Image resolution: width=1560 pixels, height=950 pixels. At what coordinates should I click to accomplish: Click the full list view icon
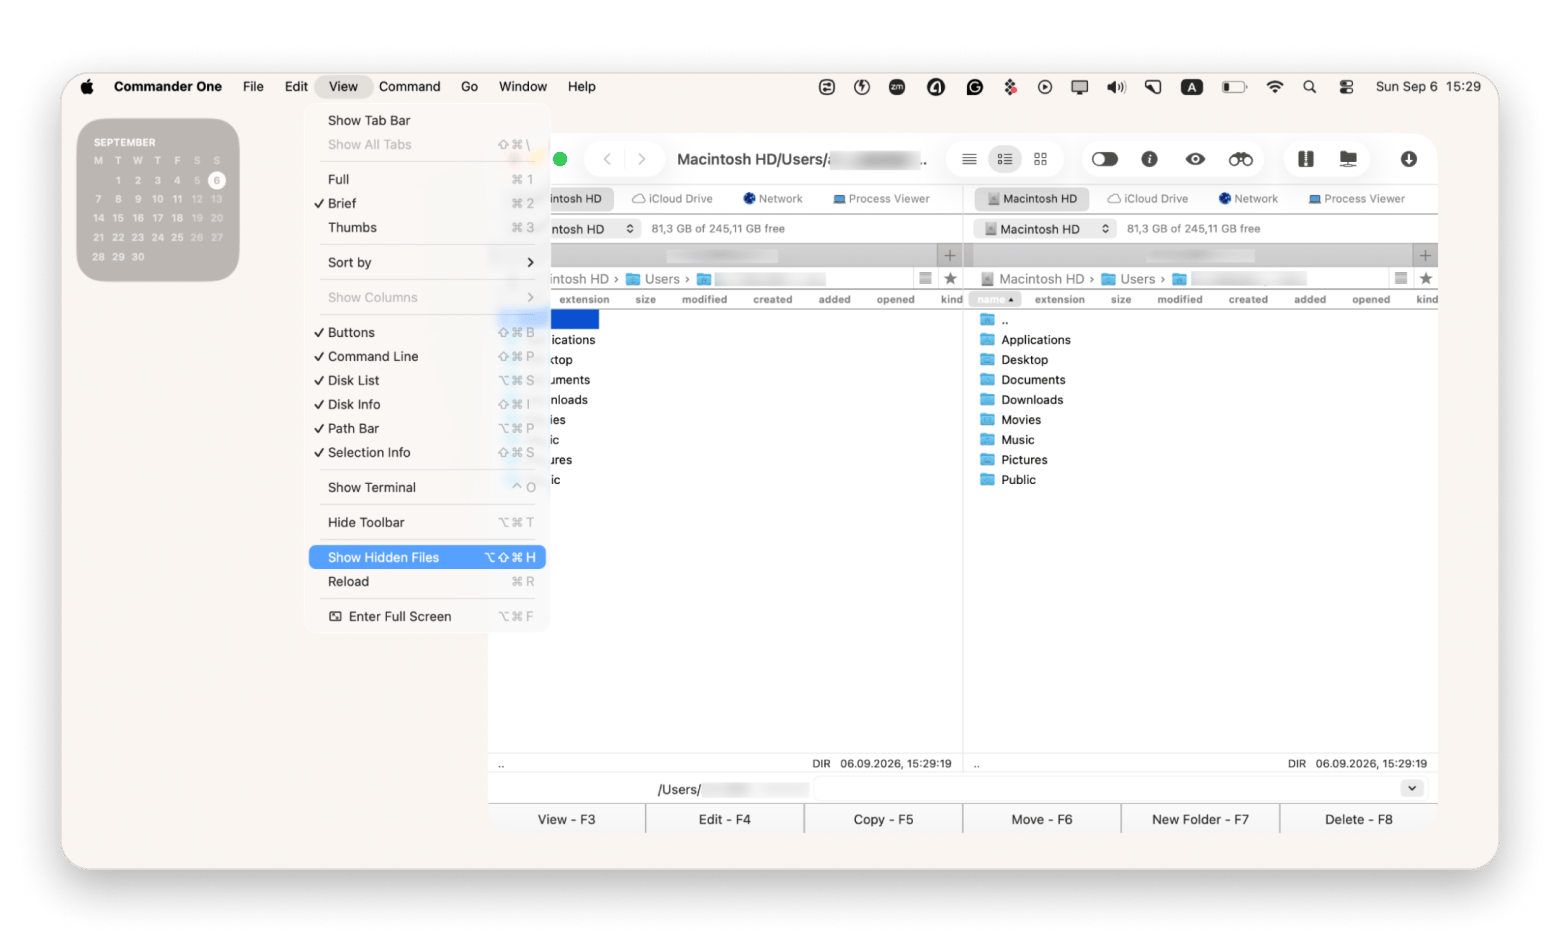pyautogui.click(x=969, y=159)
